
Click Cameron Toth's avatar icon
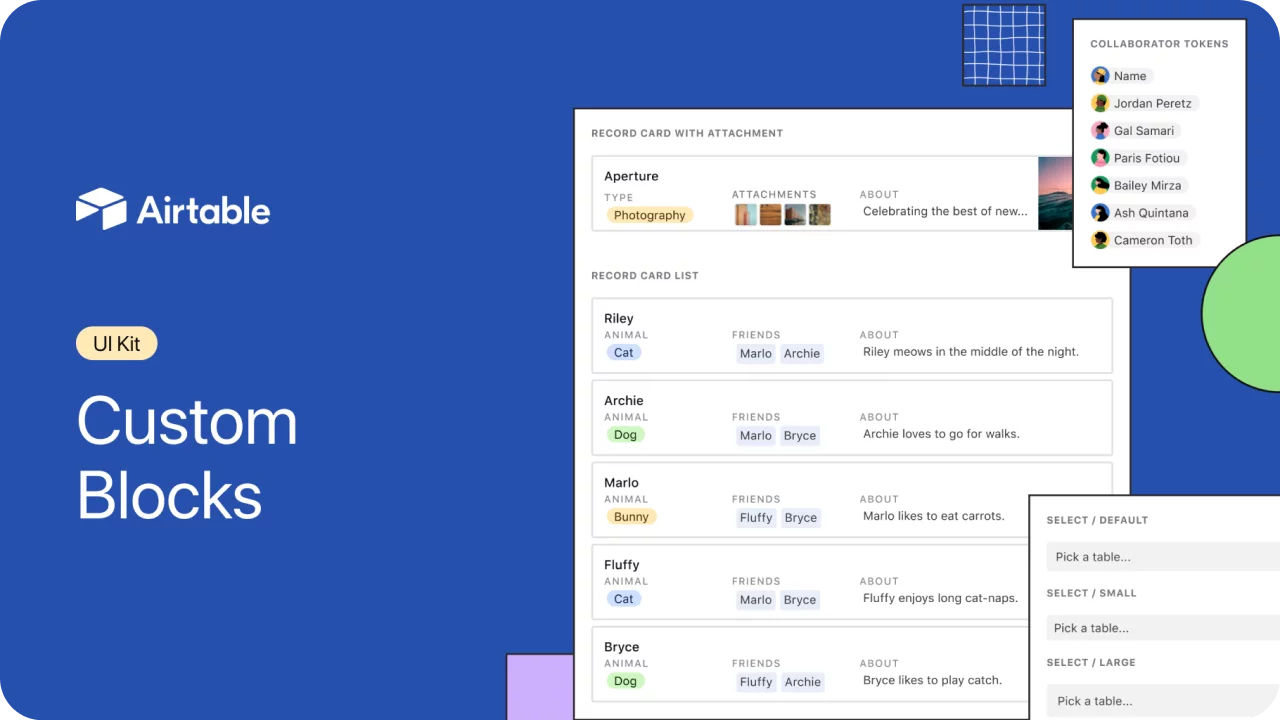click(x=1100, y=240)
